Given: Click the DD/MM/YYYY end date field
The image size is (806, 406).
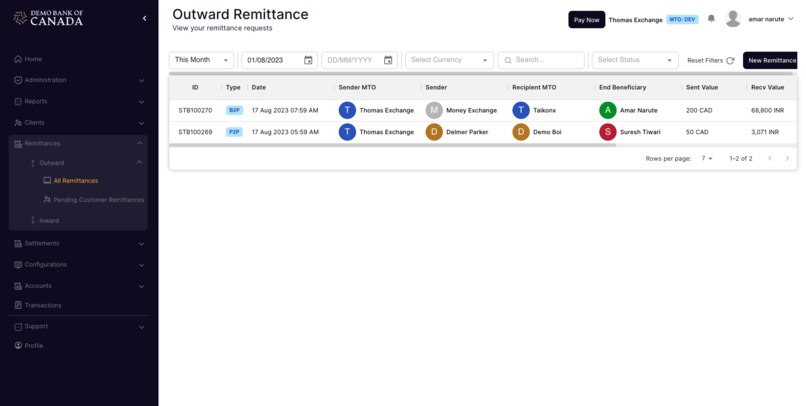Looking at the screenshot, I should [359, 60].
